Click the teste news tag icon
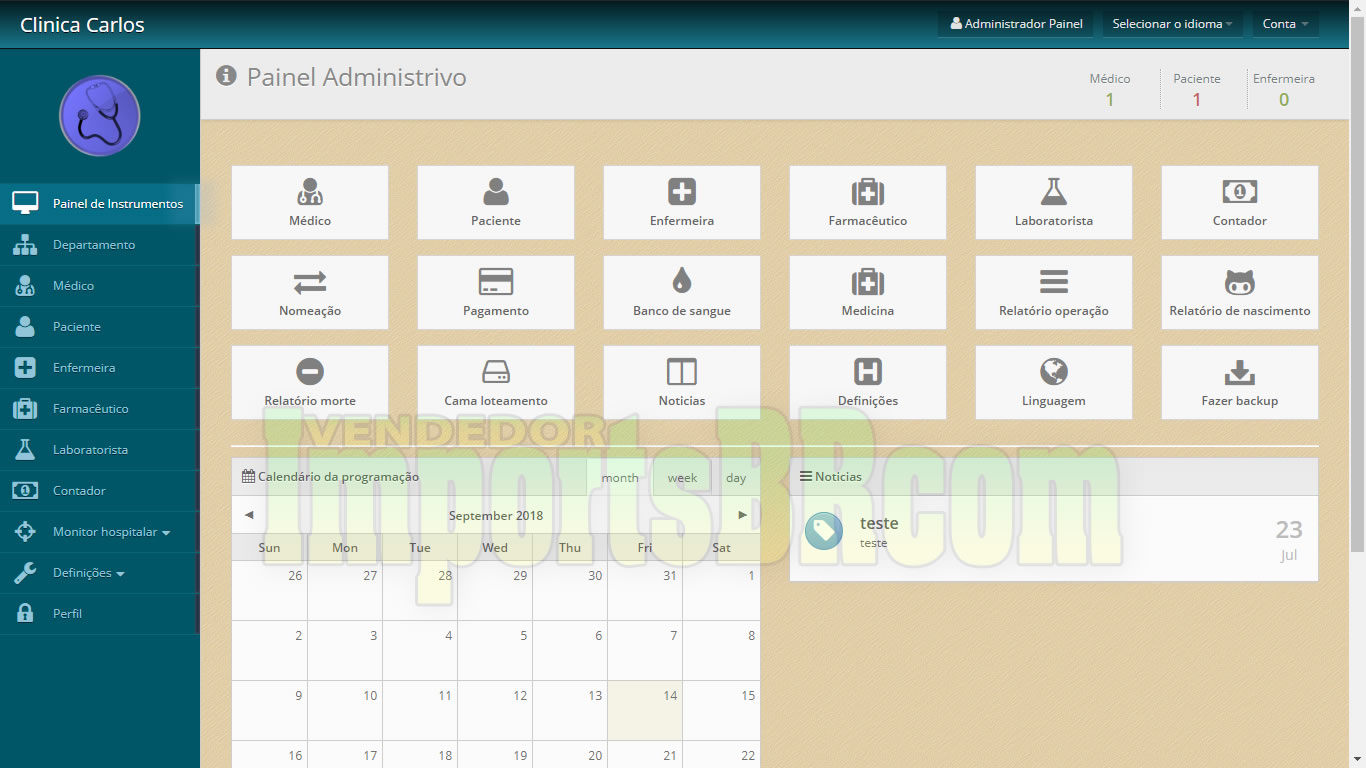 click(x=824, y=531)
